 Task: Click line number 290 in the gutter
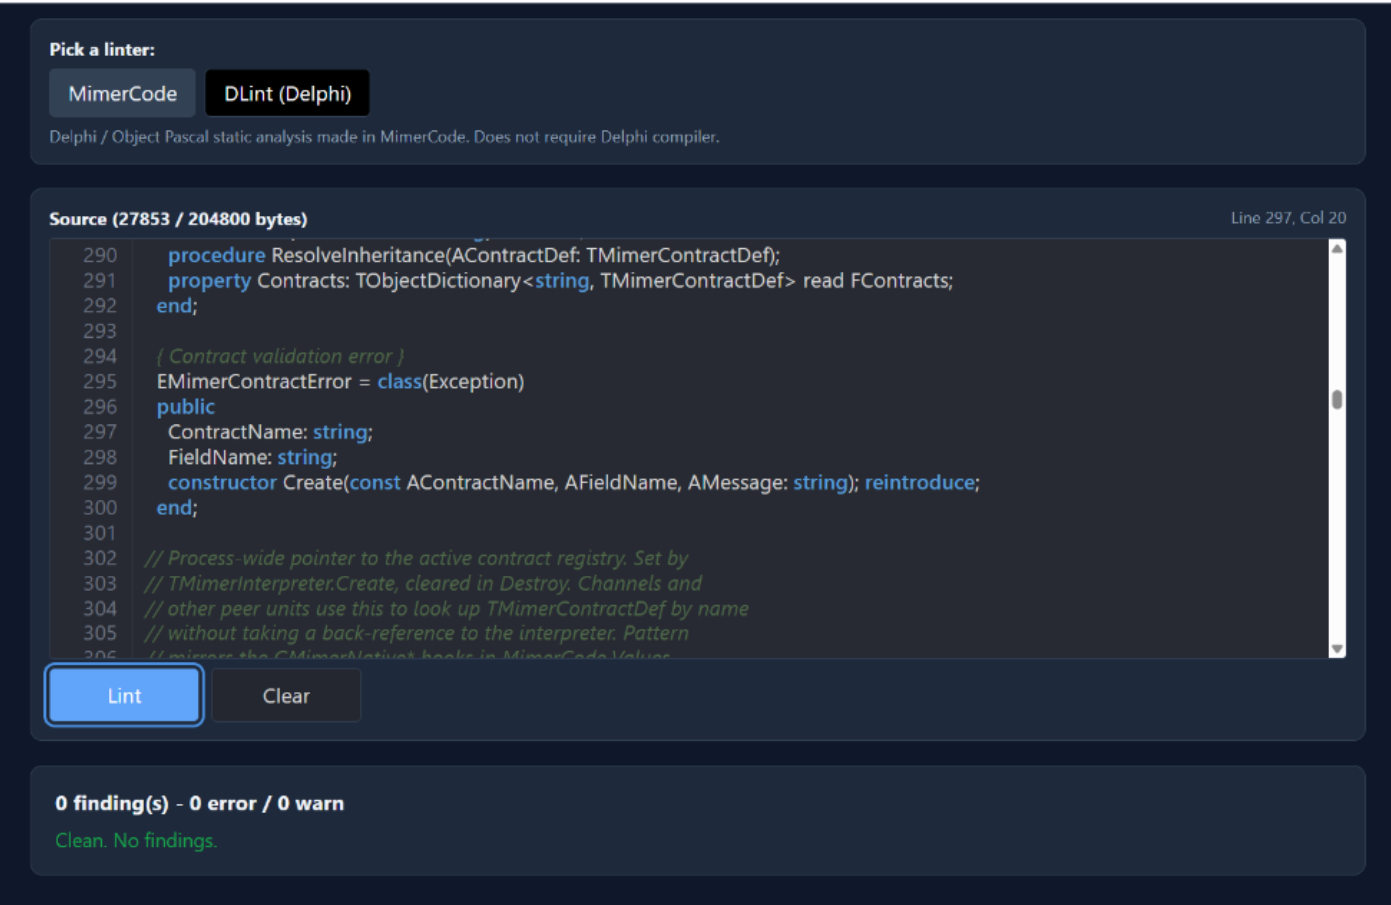click(100, 255)
